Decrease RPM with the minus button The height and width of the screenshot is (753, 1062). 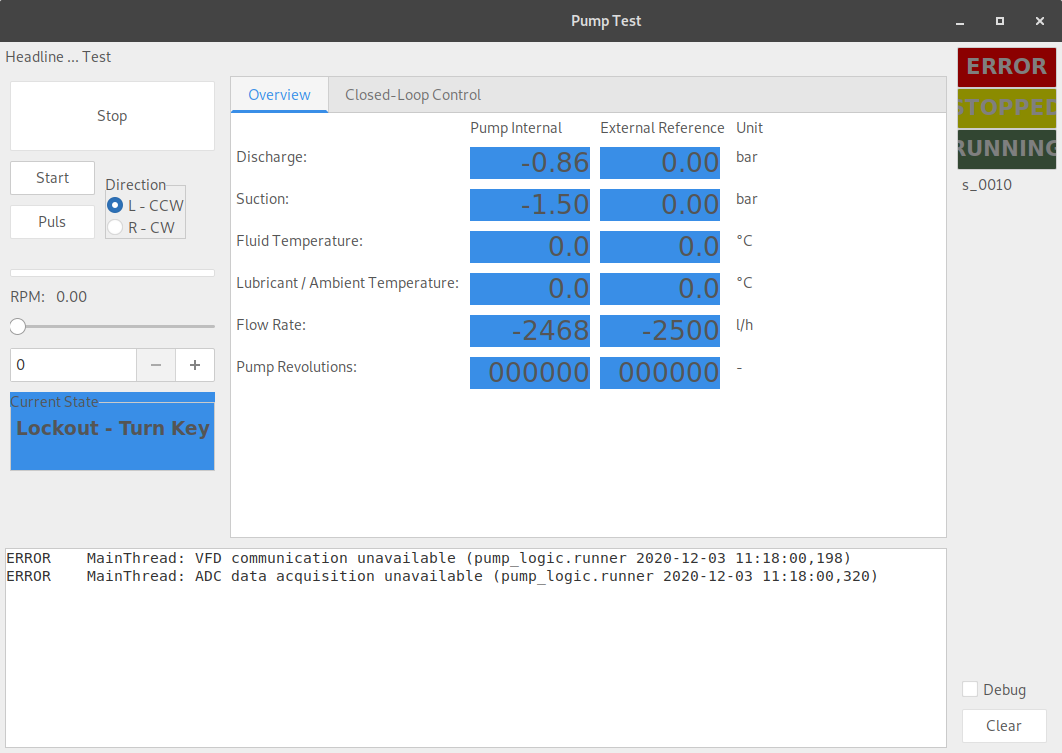tap(156, 365)
